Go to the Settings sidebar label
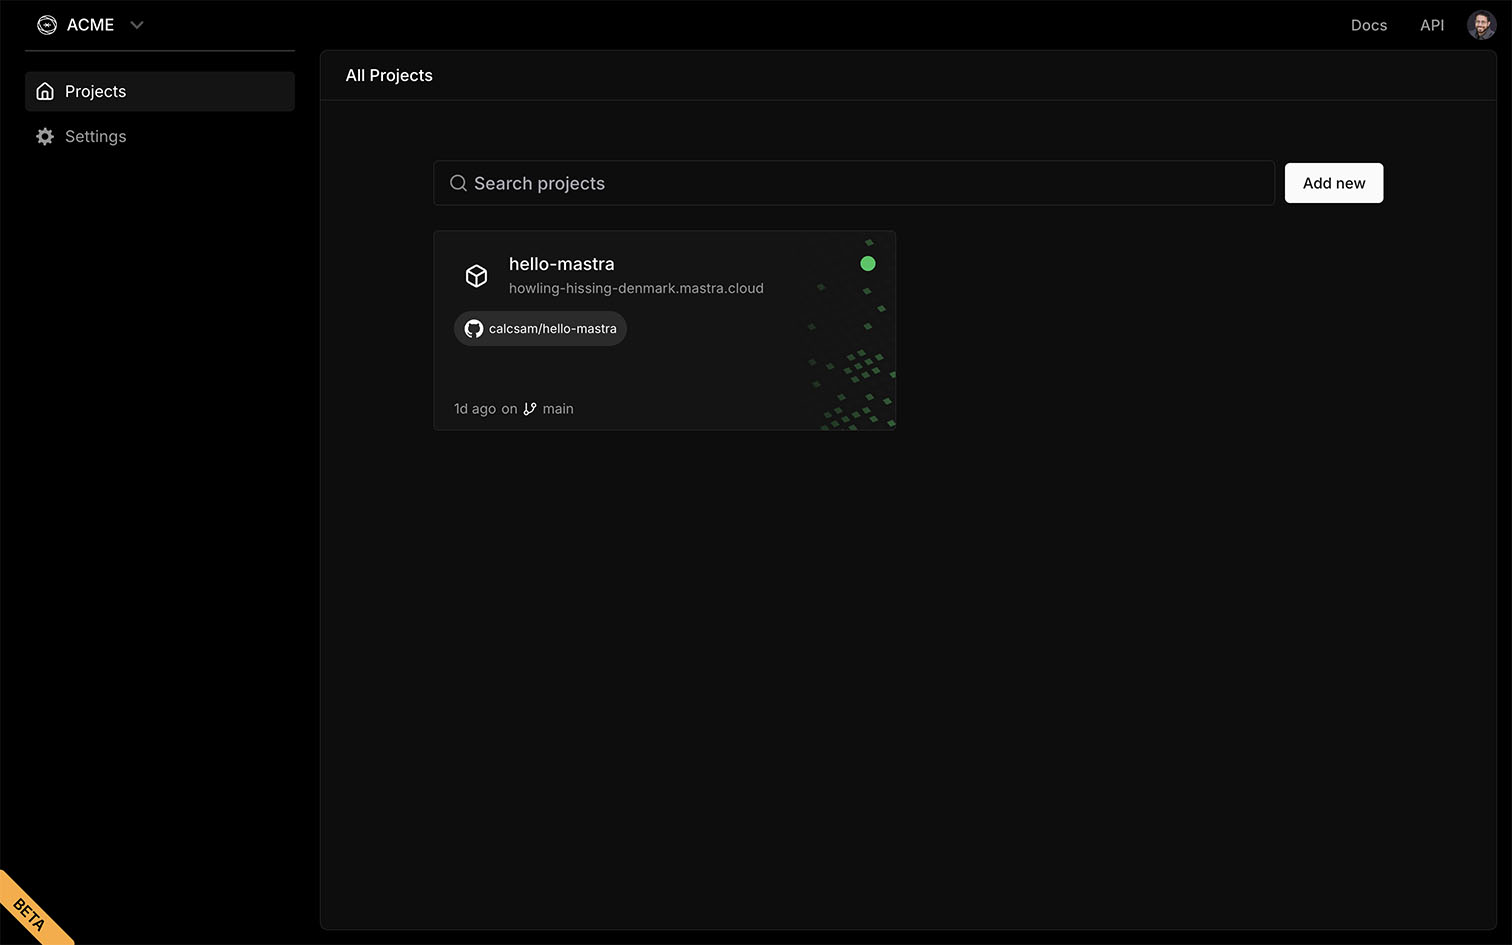The image size is (1512, 945). point(96,137)
